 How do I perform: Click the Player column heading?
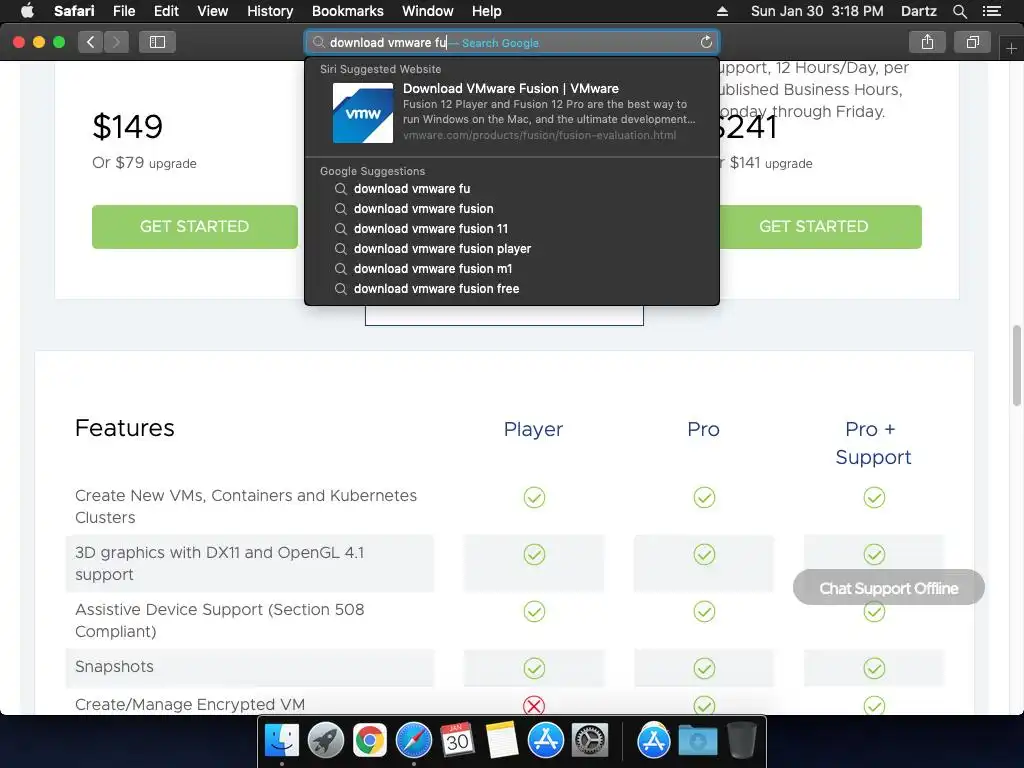tap(533, 429)
